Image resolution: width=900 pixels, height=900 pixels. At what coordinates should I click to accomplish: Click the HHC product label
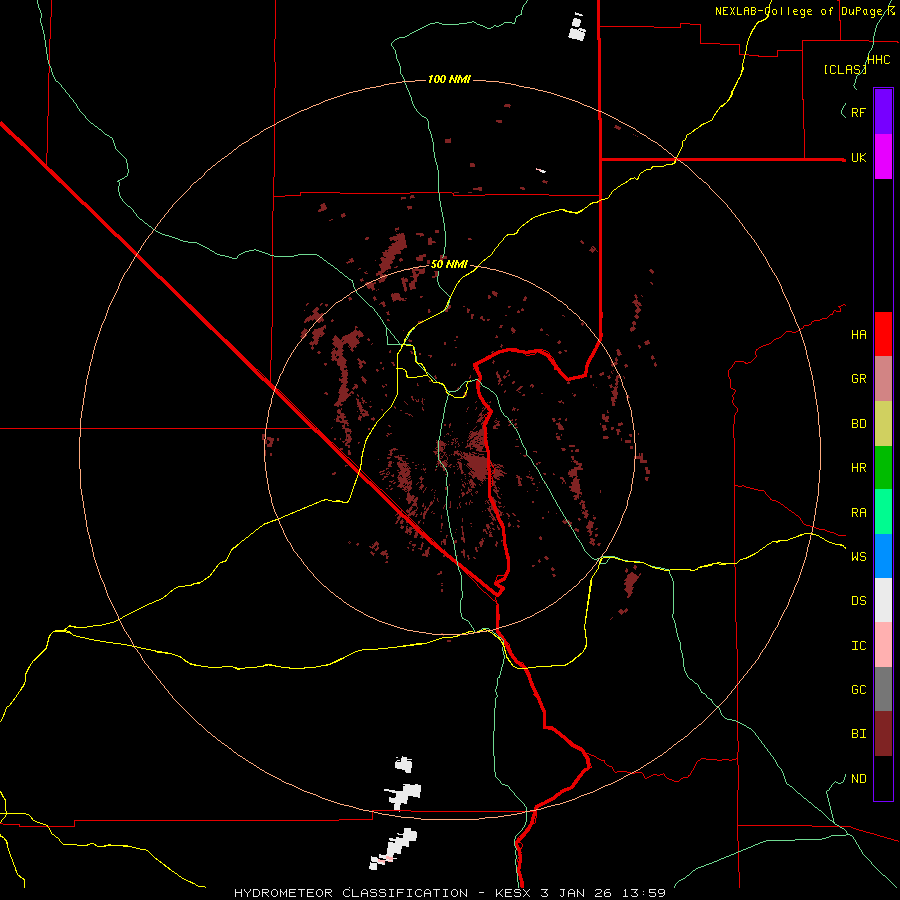click(878, 59)
